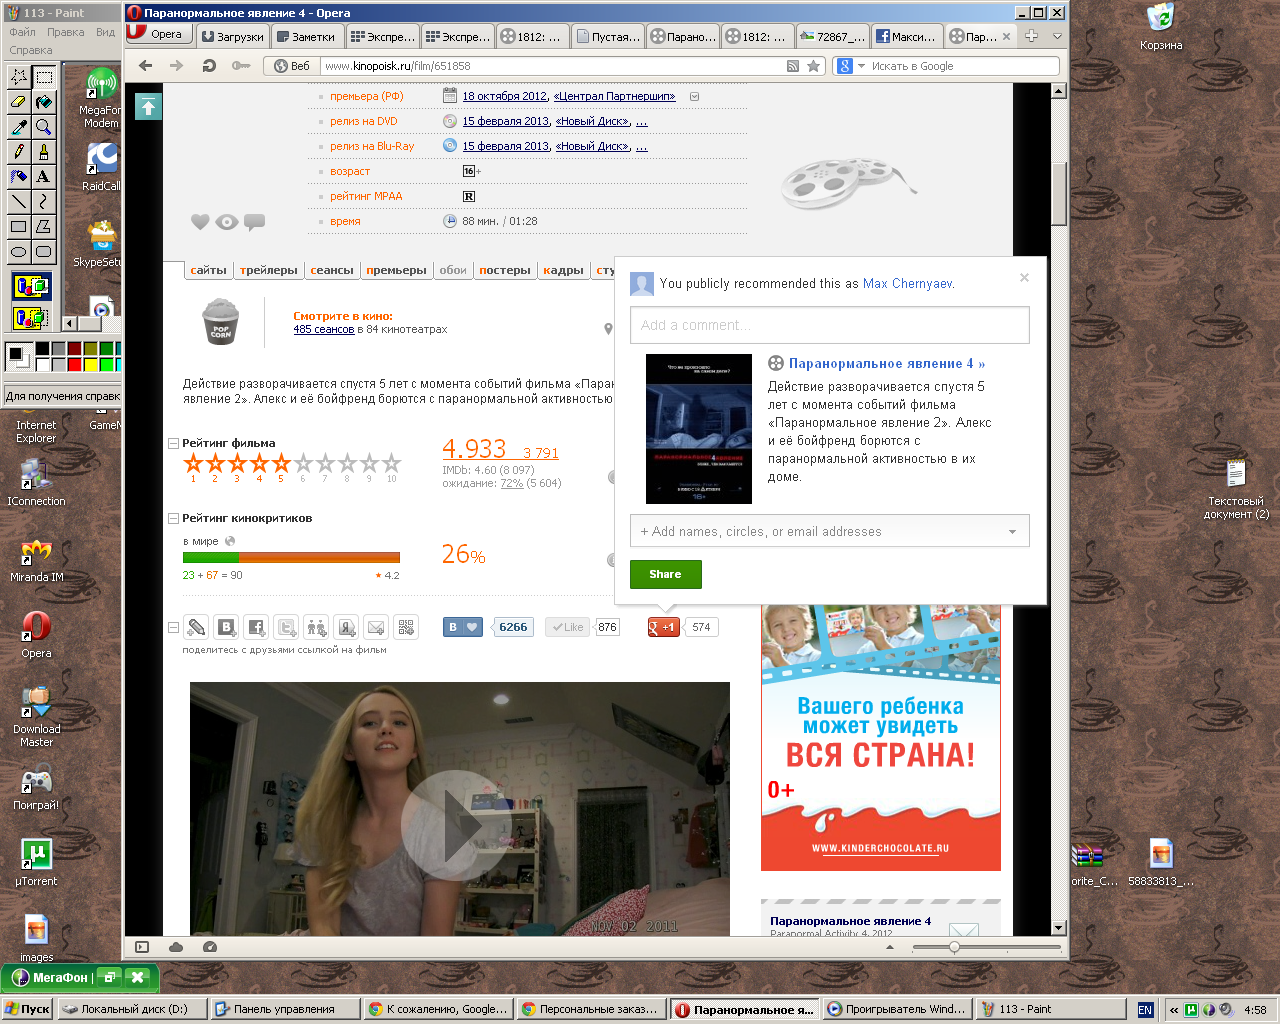Viewport: 1280px width, 1024px height.
Task: Pick the red color in Paint palette
Action: coord(75,364)
